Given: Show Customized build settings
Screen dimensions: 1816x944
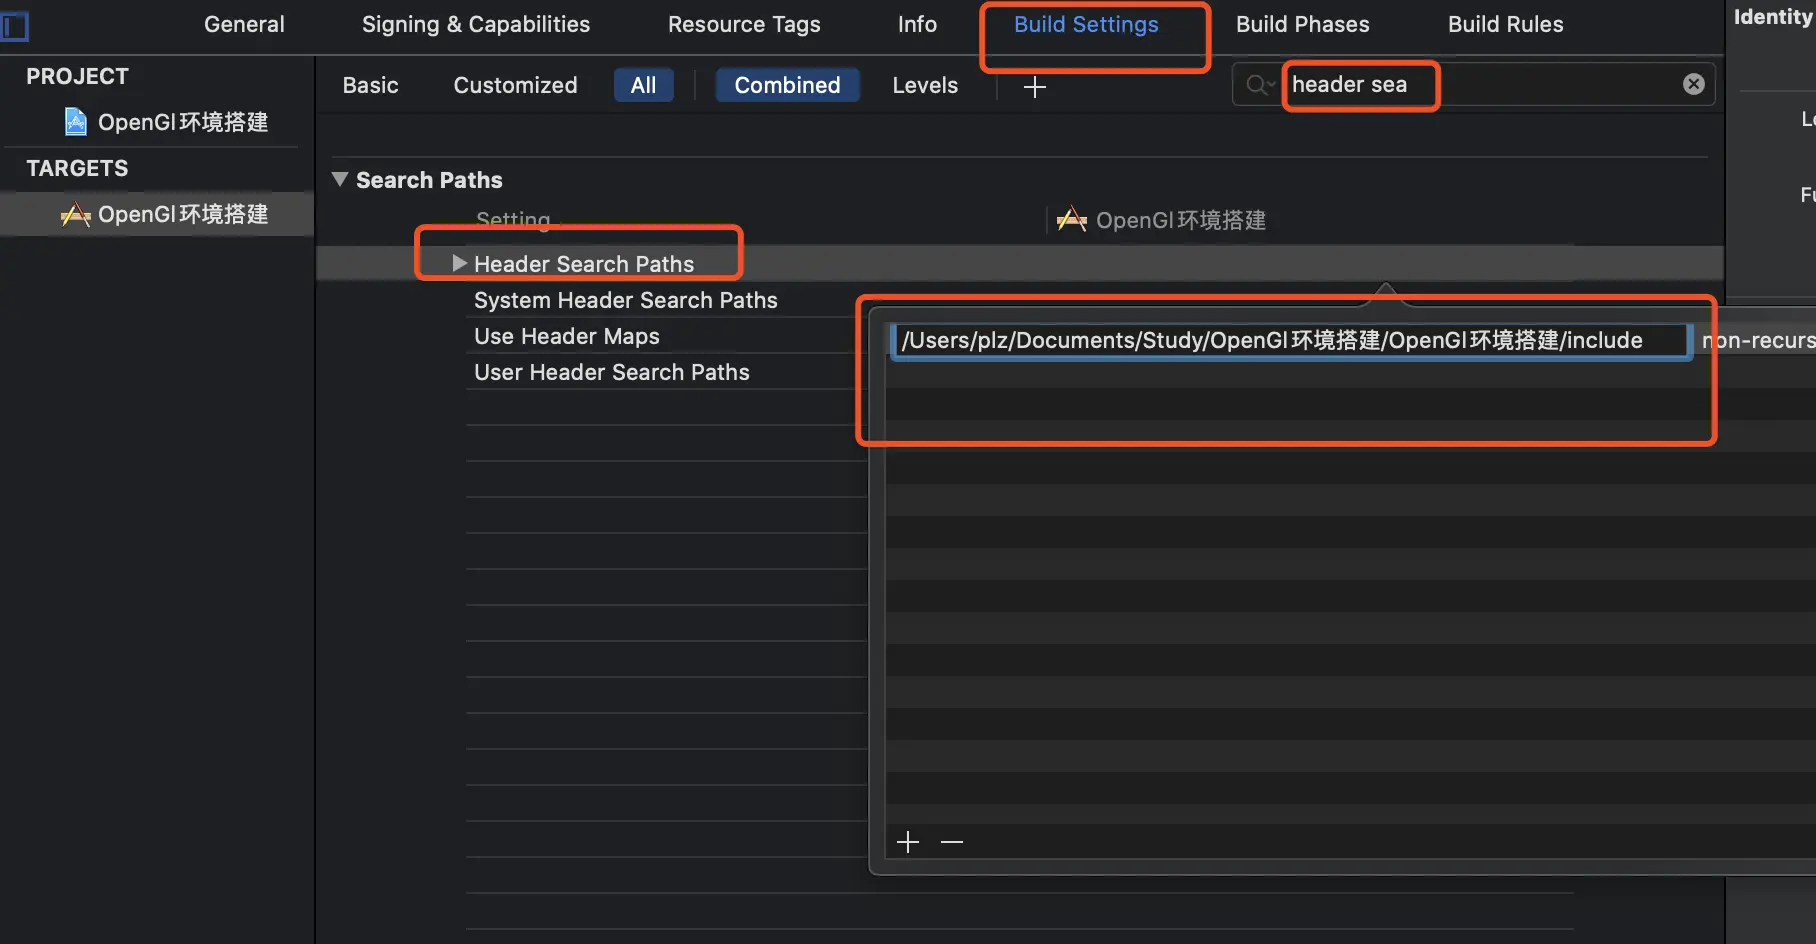Looking at the screenshot, I should (x=515, y=85).
